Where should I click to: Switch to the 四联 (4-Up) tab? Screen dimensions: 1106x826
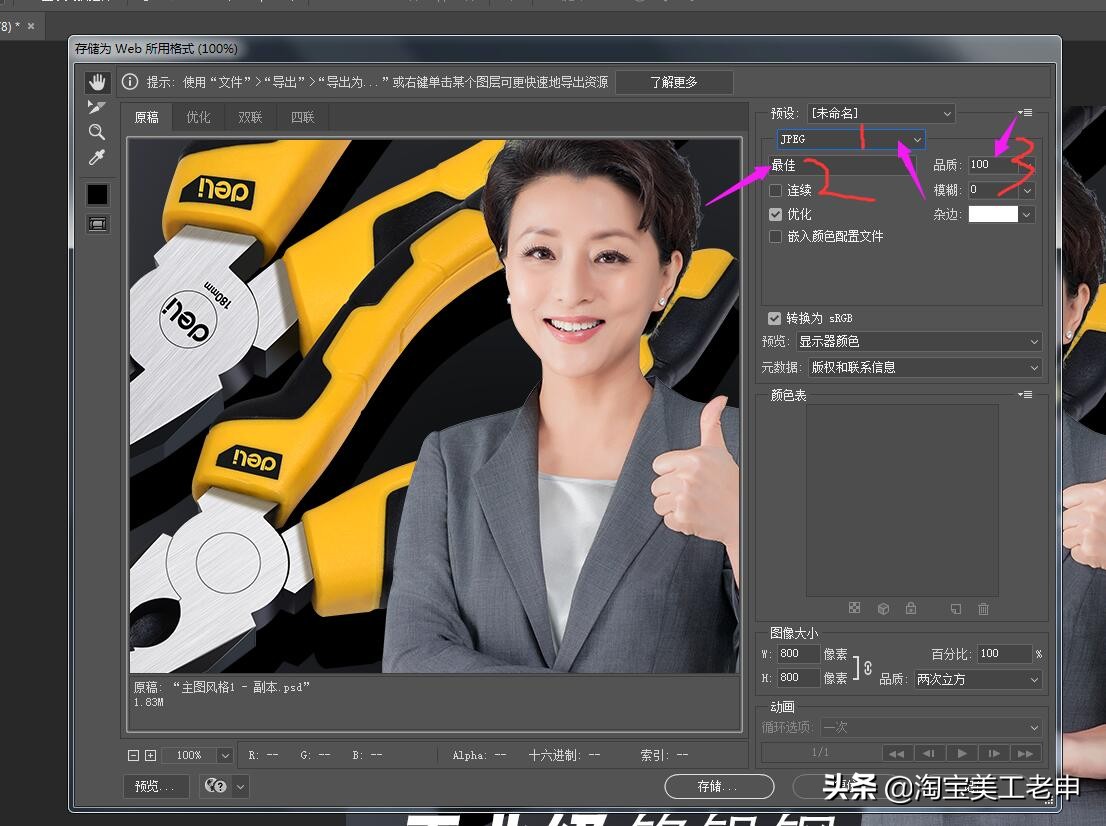point(302,117)
